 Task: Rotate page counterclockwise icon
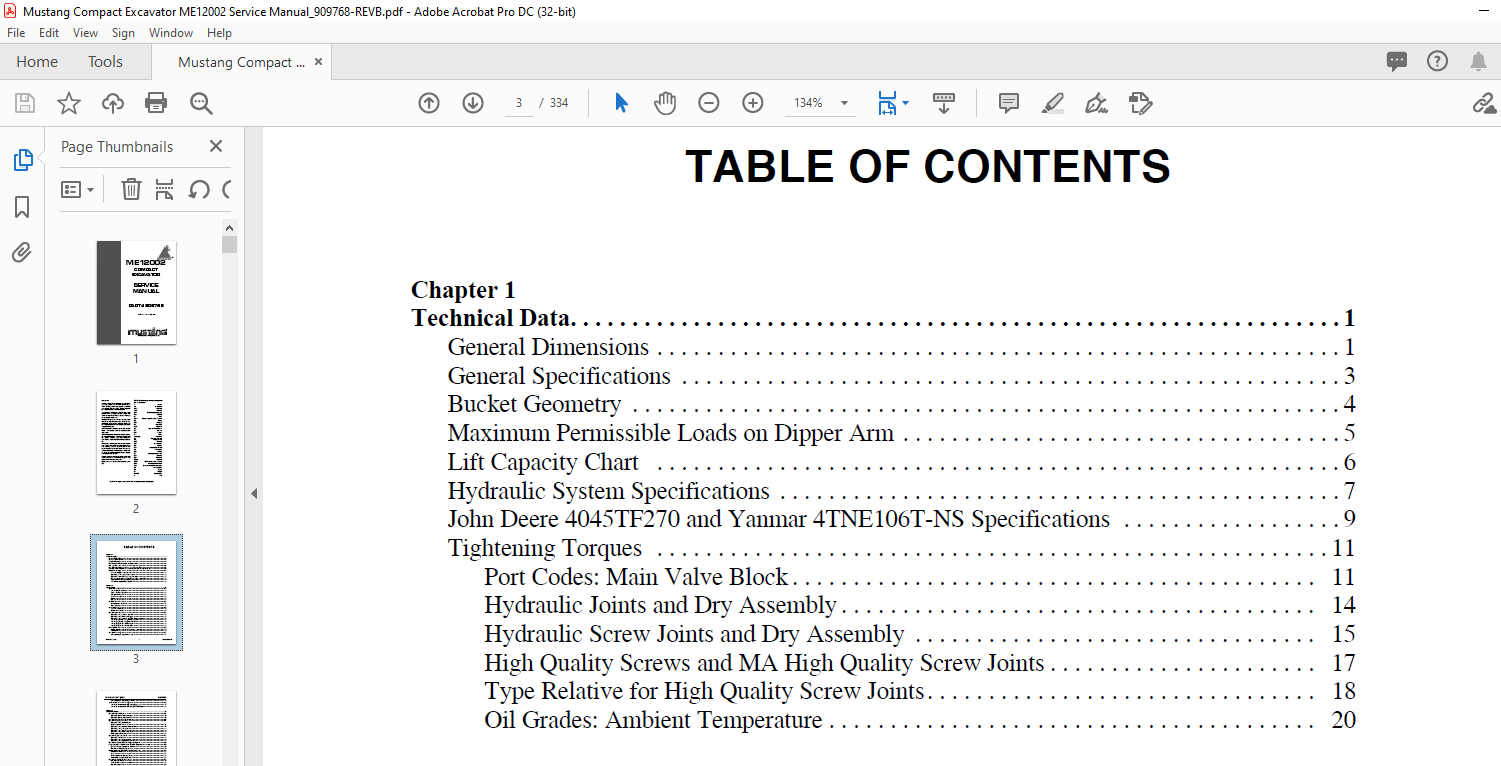pos(198,189)
